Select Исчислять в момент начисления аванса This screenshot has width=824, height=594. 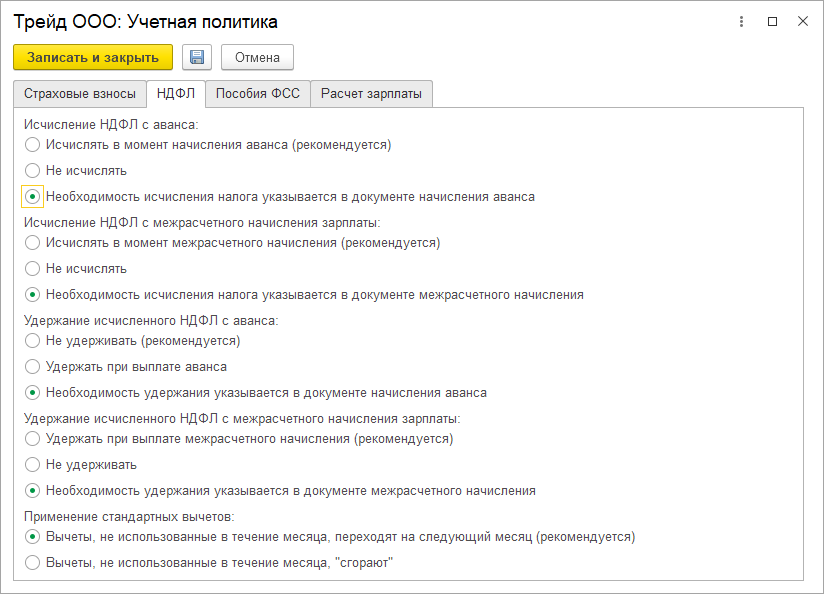click(x=33, y=145)
